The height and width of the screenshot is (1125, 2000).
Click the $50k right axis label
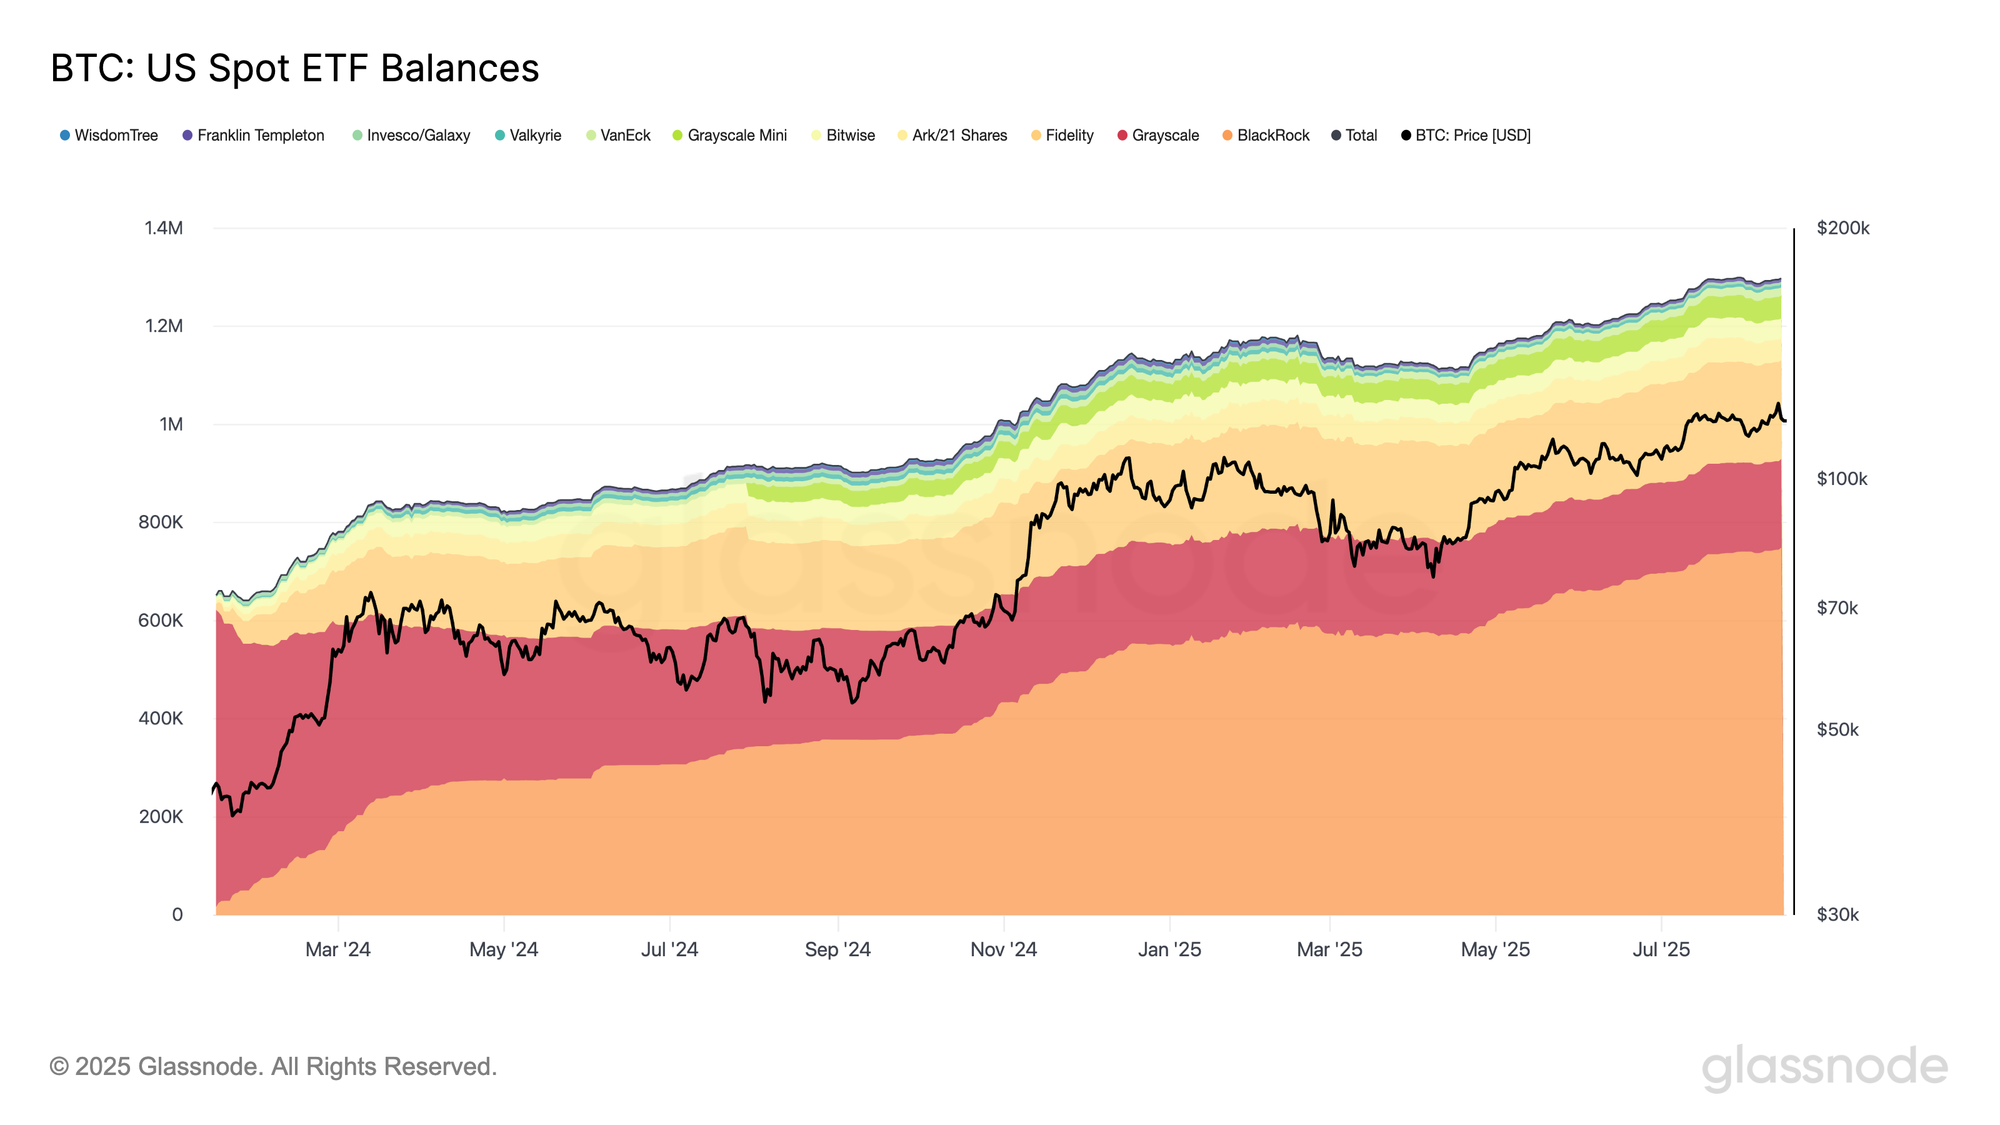pyautogui.click(x=1837, y=730)
